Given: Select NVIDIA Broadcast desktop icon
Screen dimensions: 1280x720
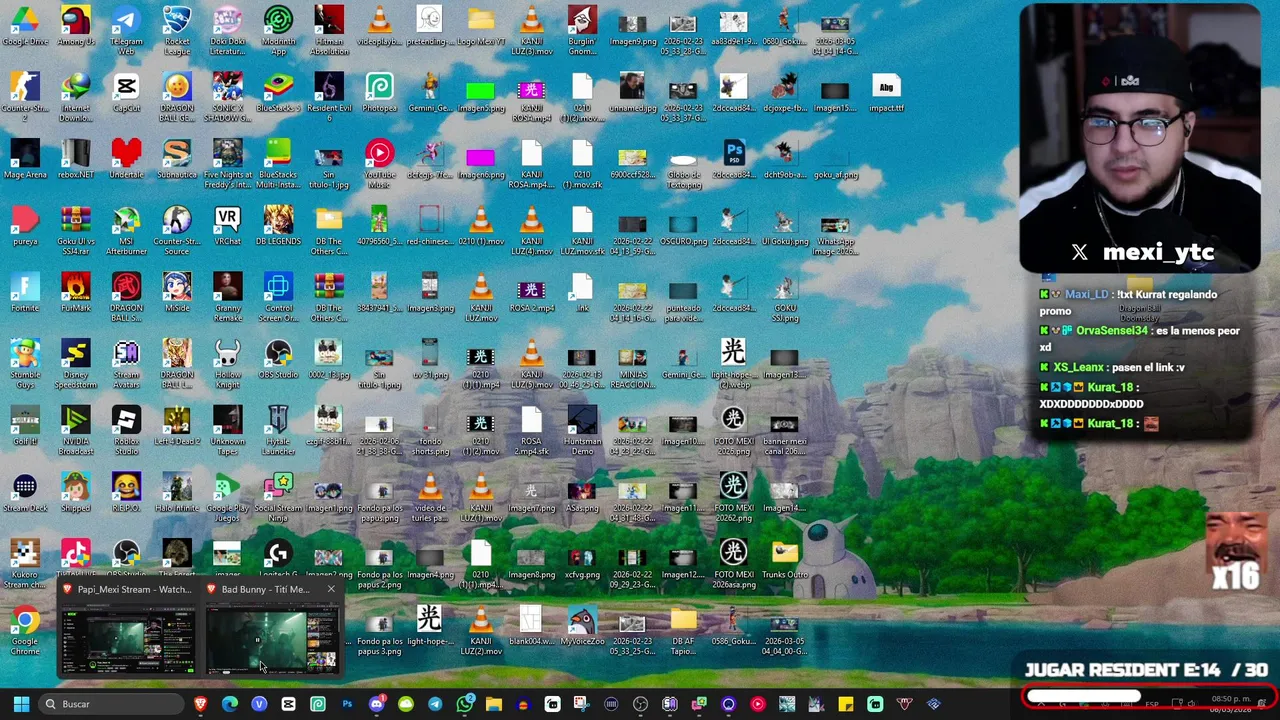Looking at the screenshot, I should click(76, 431).
